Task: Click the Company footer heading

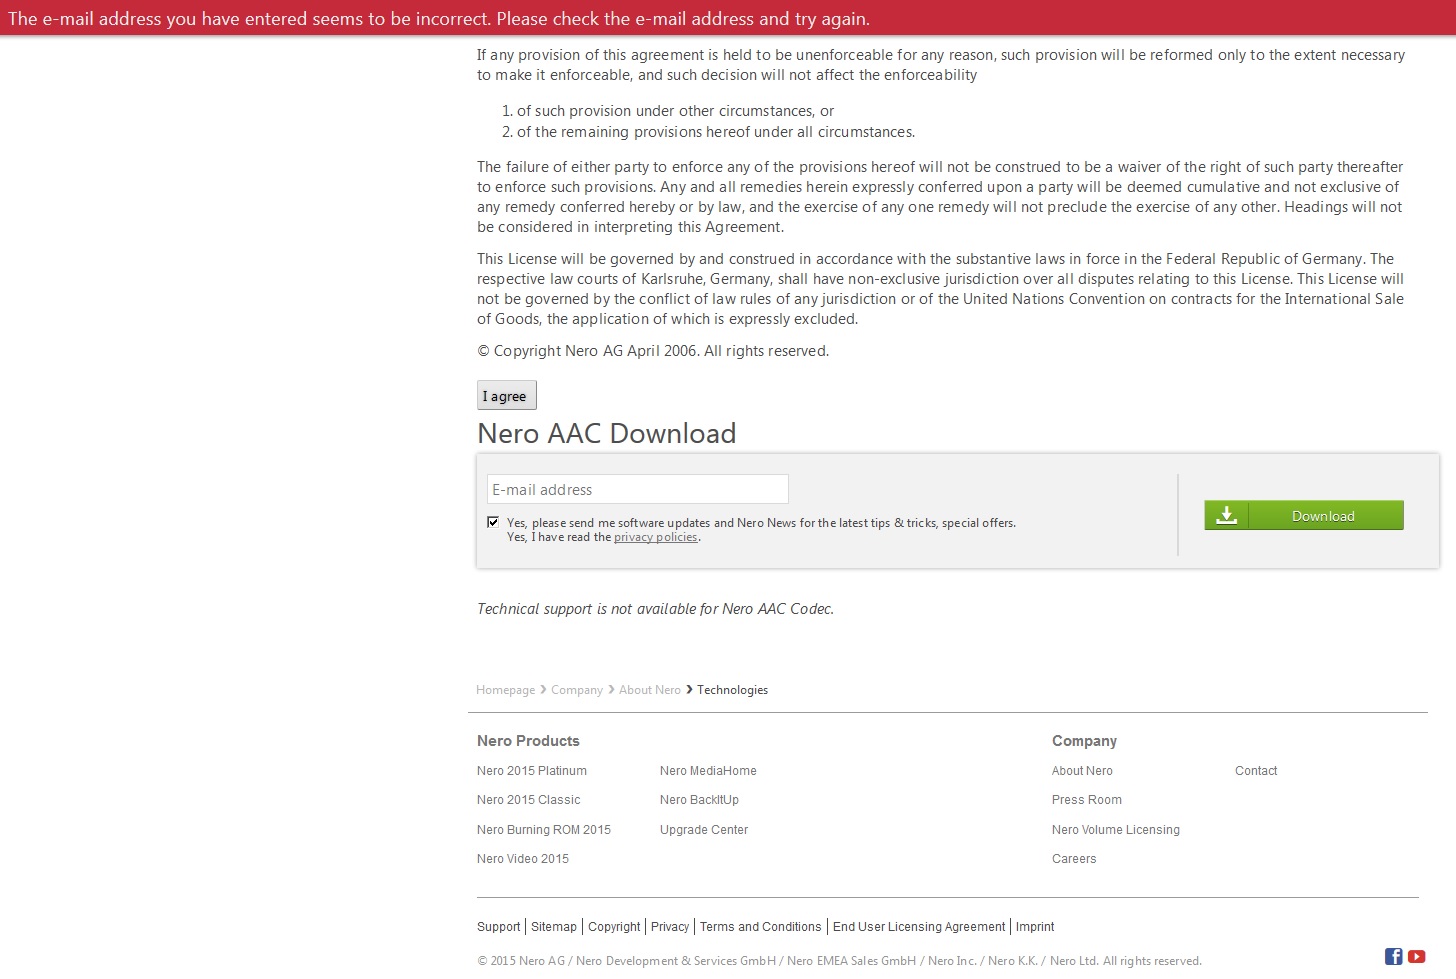Action: tap(1084, 741)
